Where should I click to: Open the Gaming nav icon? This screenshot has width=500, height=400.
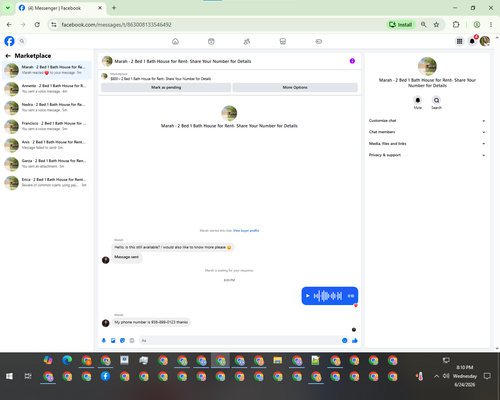[x=318, y=41]
